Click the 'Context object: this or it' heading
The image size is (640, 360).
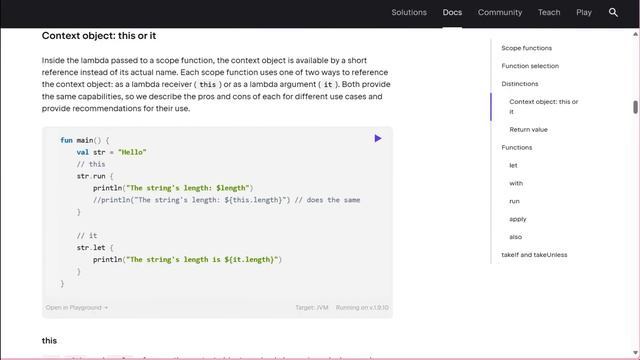coord(99,36)
